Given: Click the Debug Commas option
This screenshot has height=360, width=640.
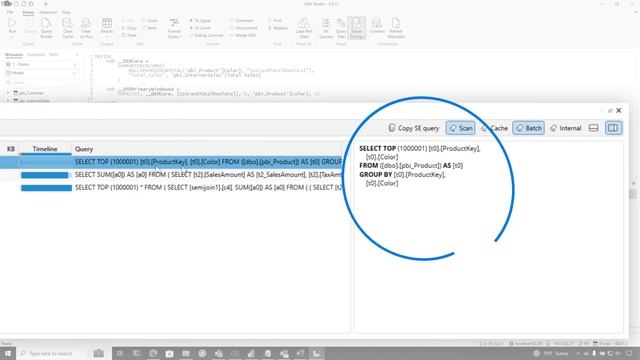Looking at the screenshot, I should [x=206, y=36].
